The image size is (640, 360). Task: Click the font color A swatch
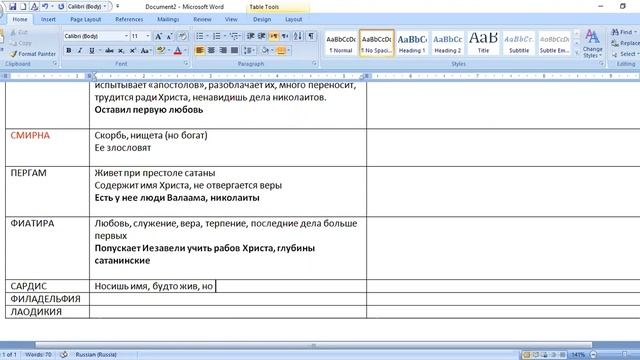tap(178, 51)
